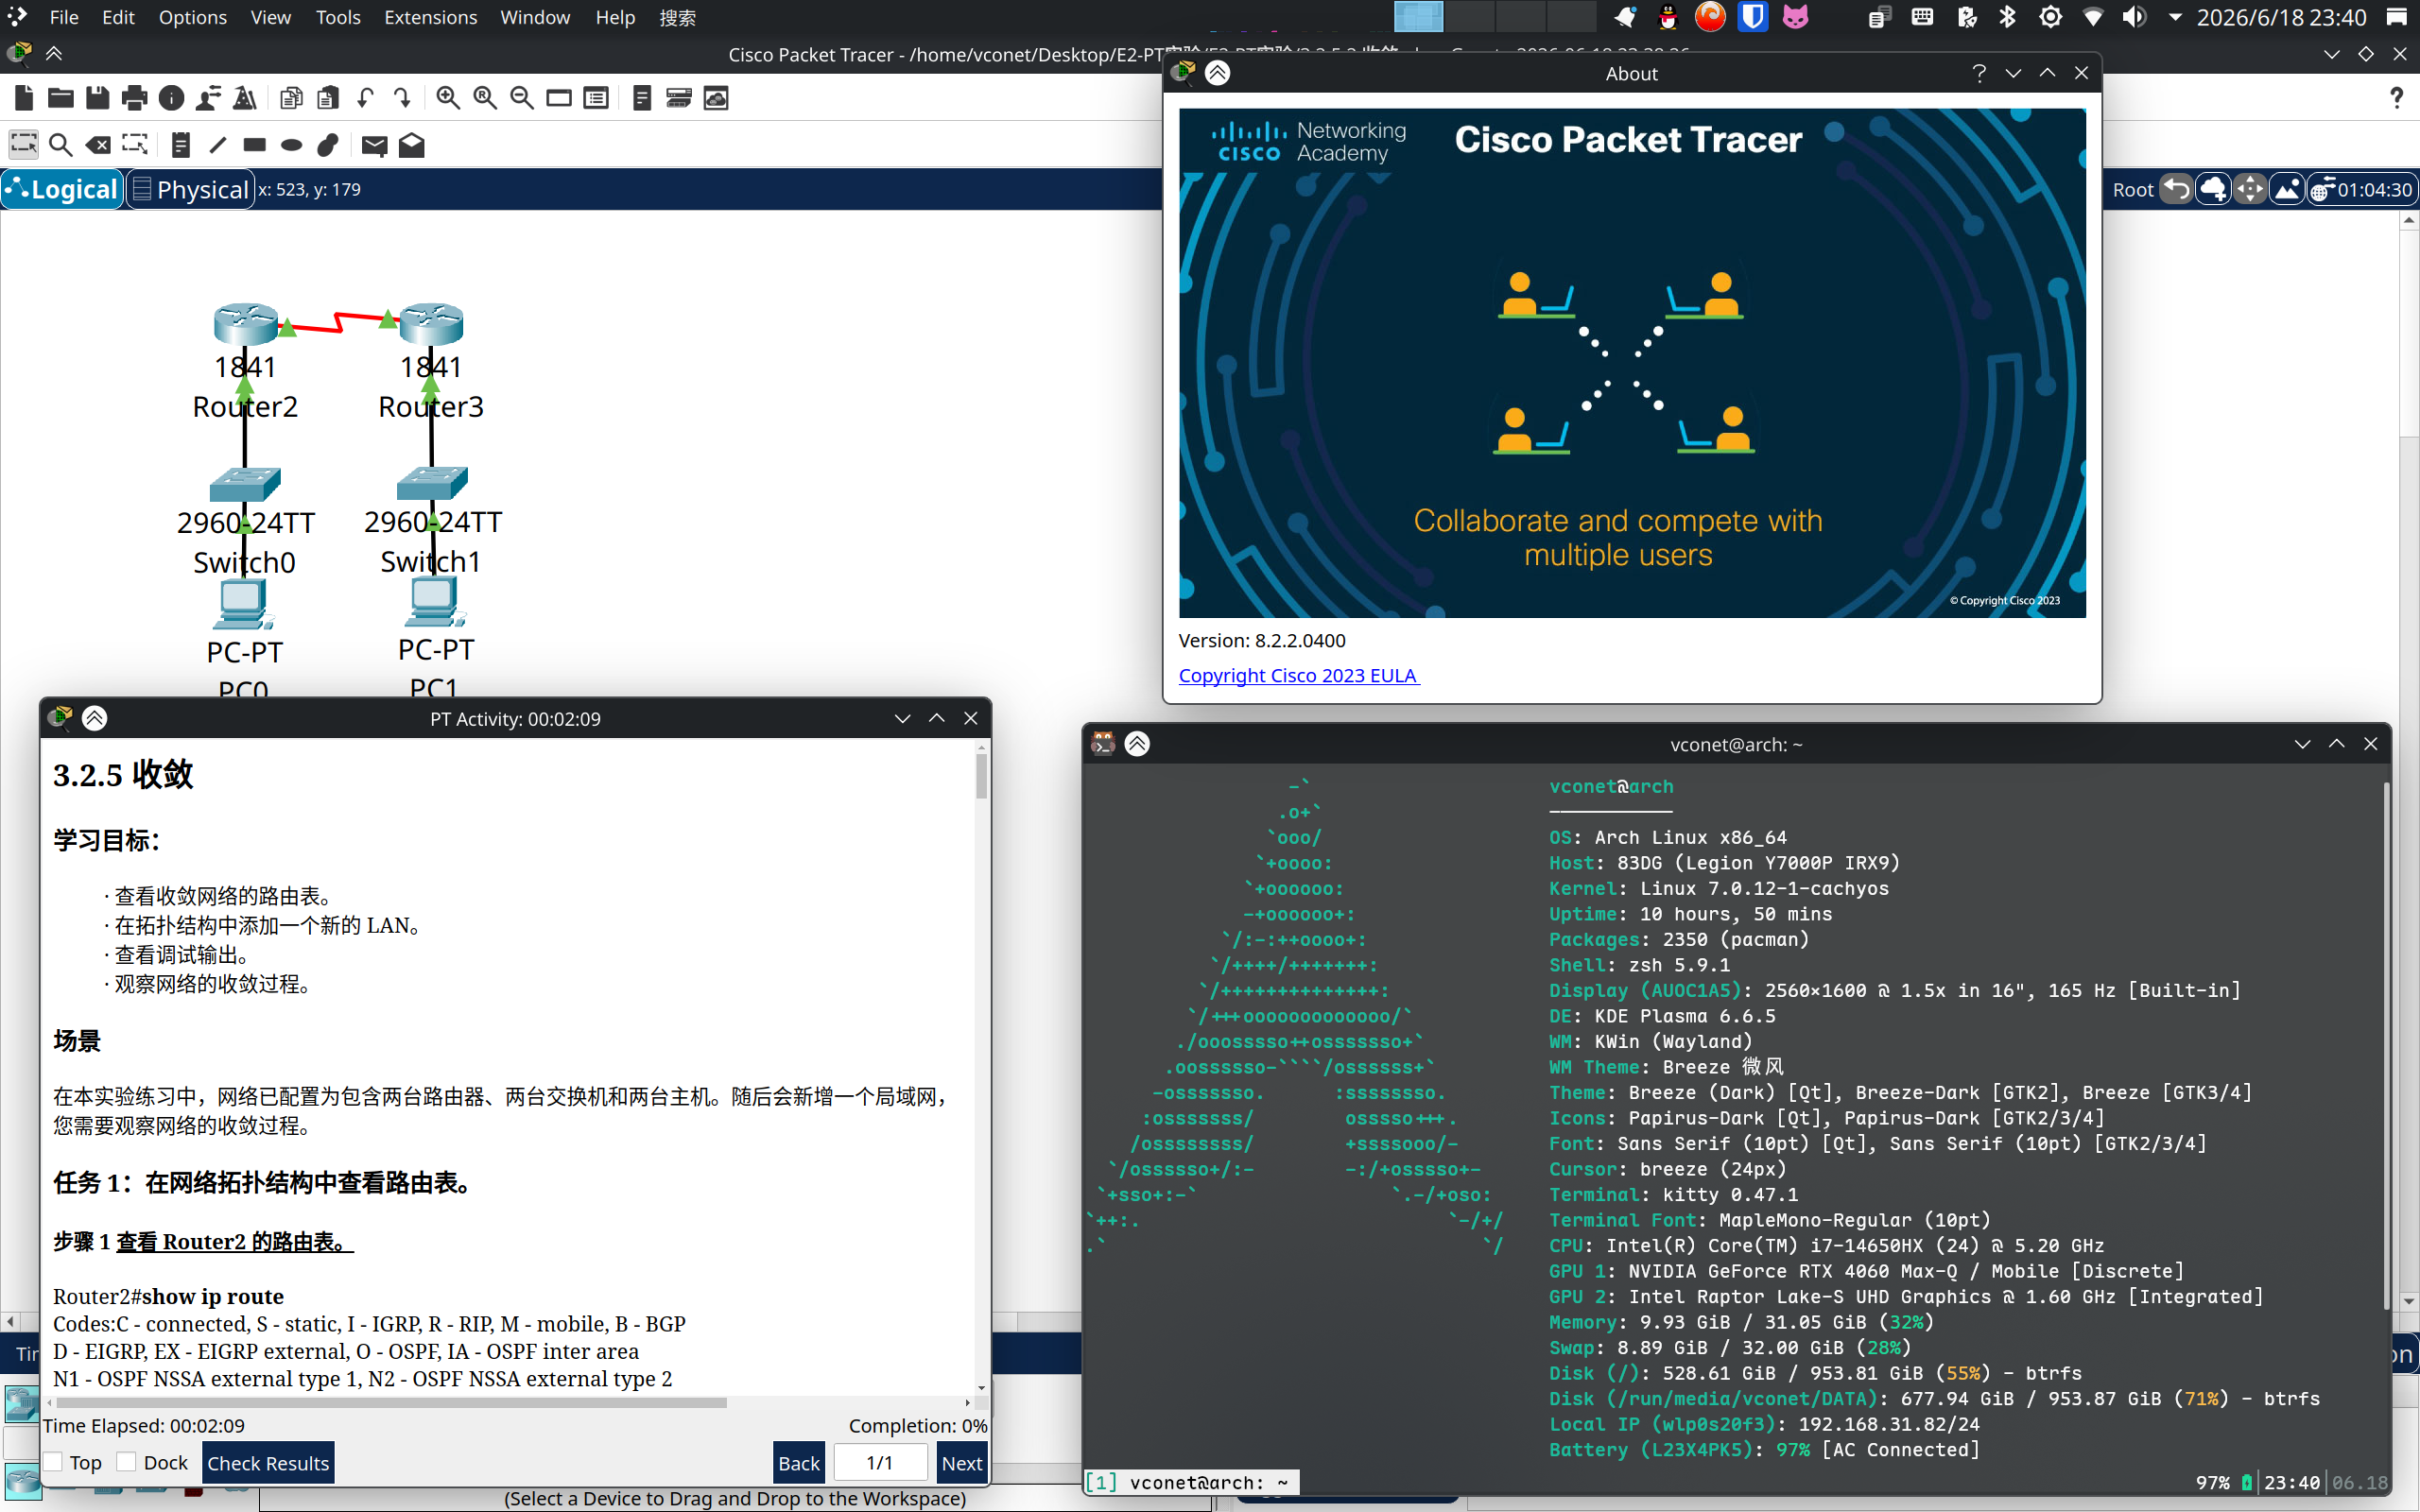Zoom in on the workspace
This screenshot has width=2420, height=1512.
pos(448,98)
